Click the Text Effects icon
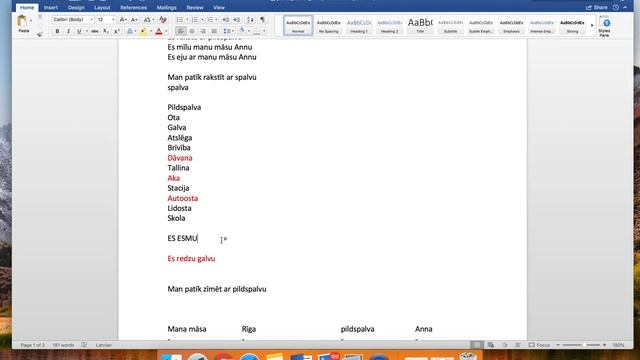 [x=130, y=31]
